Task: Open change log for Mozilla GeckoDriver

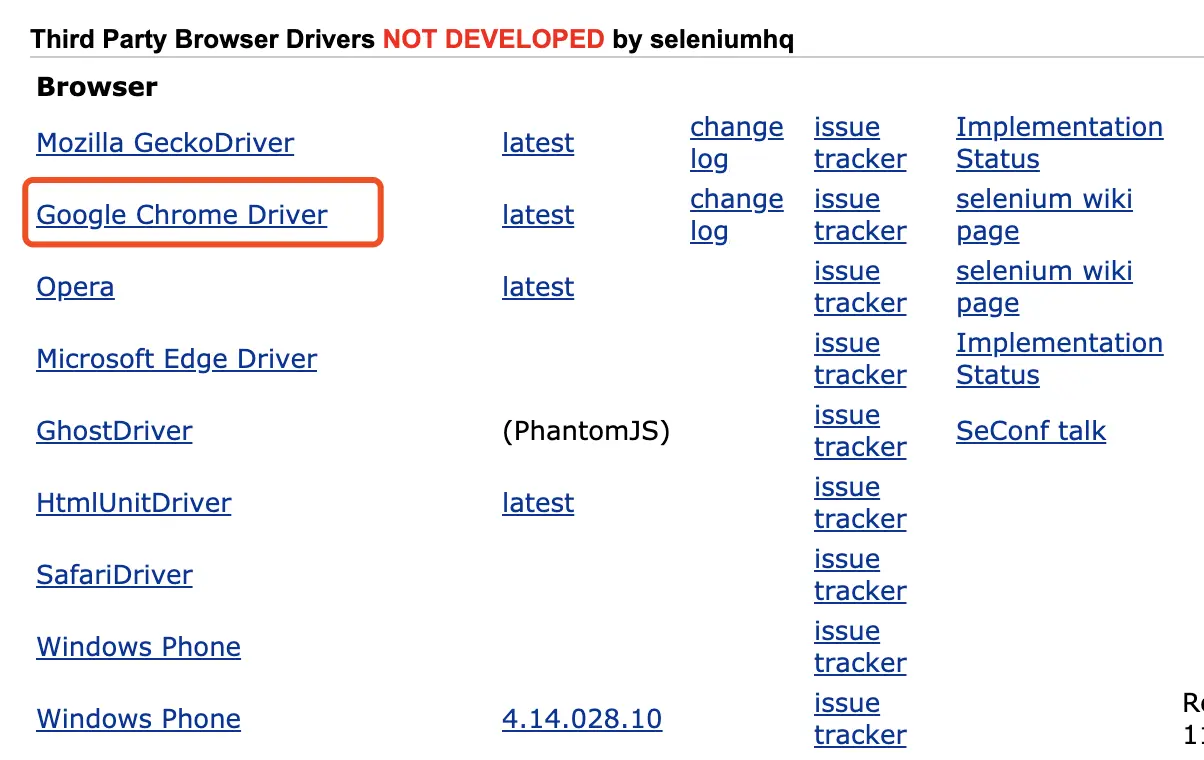Action: tap(737, 143)
